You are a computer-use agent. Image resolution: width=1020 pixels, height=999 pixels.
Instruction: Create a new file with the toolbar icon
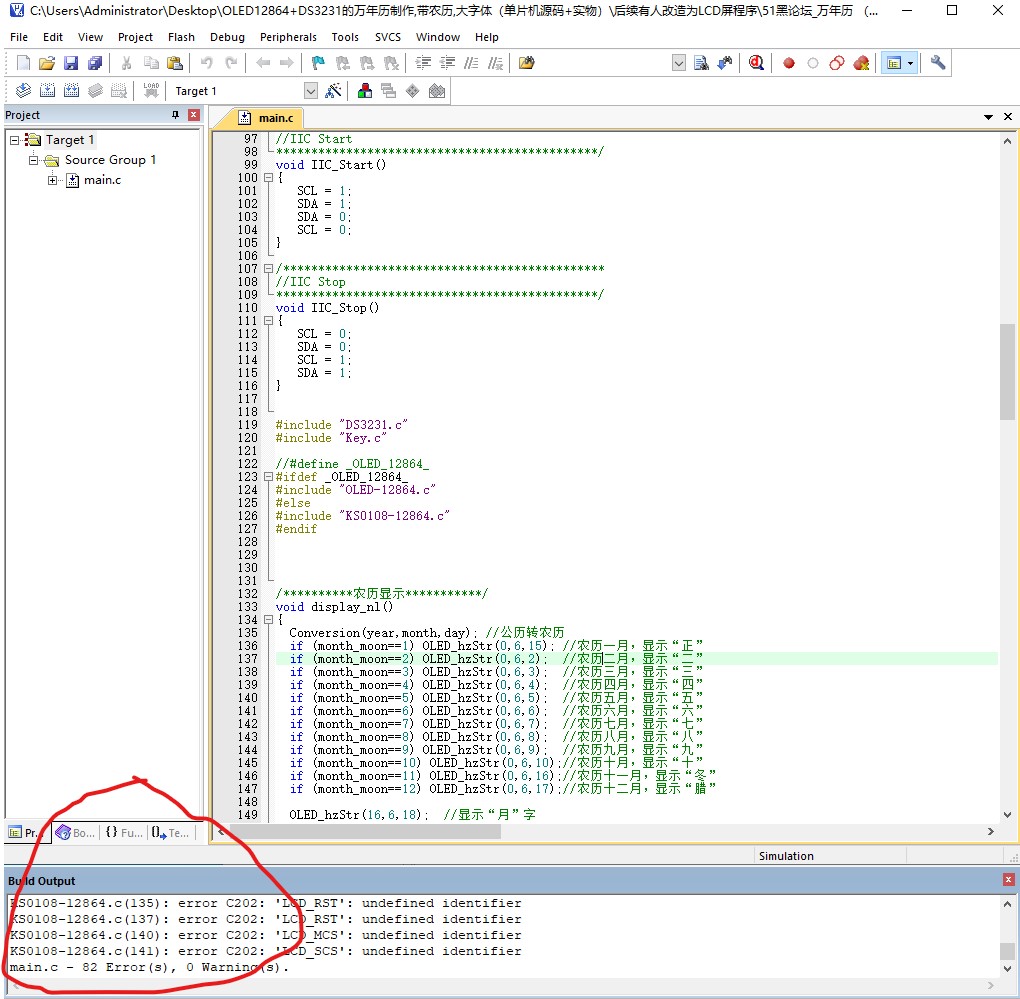23,63
